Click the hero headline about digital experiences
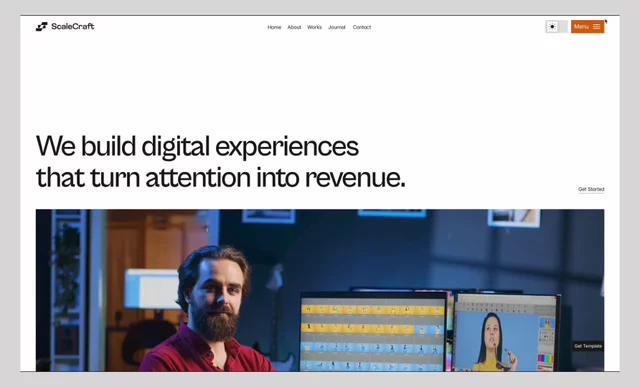 click(x=220, y=162)
